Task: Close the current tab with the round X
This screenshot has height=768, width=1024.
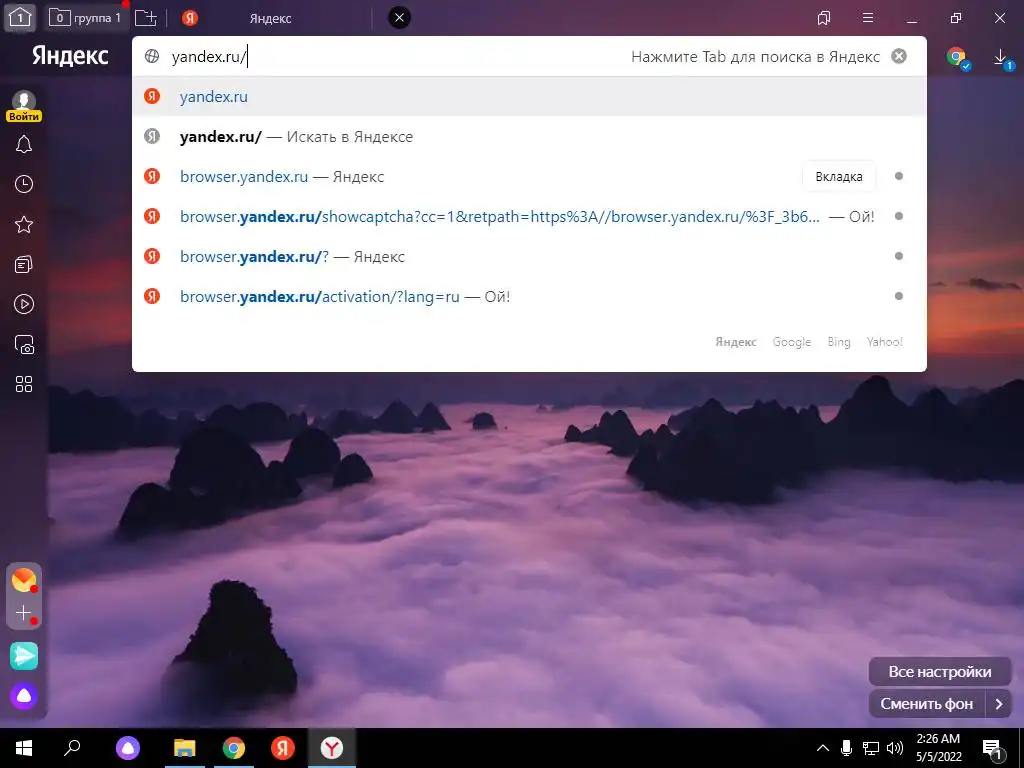Action: [399, 18]
